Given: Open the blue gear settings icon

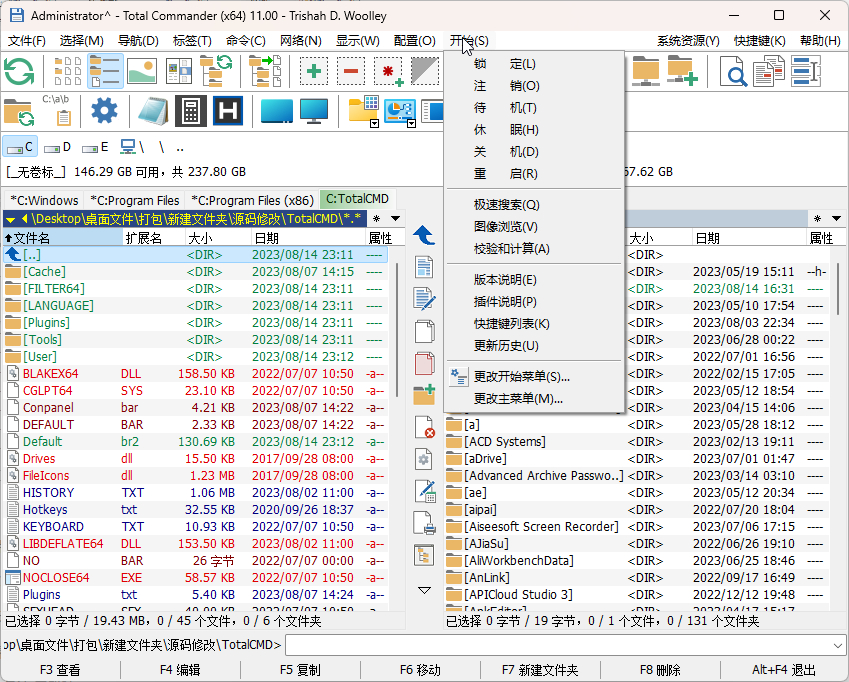Looking at the screenshot, I should tap(104, 110).
